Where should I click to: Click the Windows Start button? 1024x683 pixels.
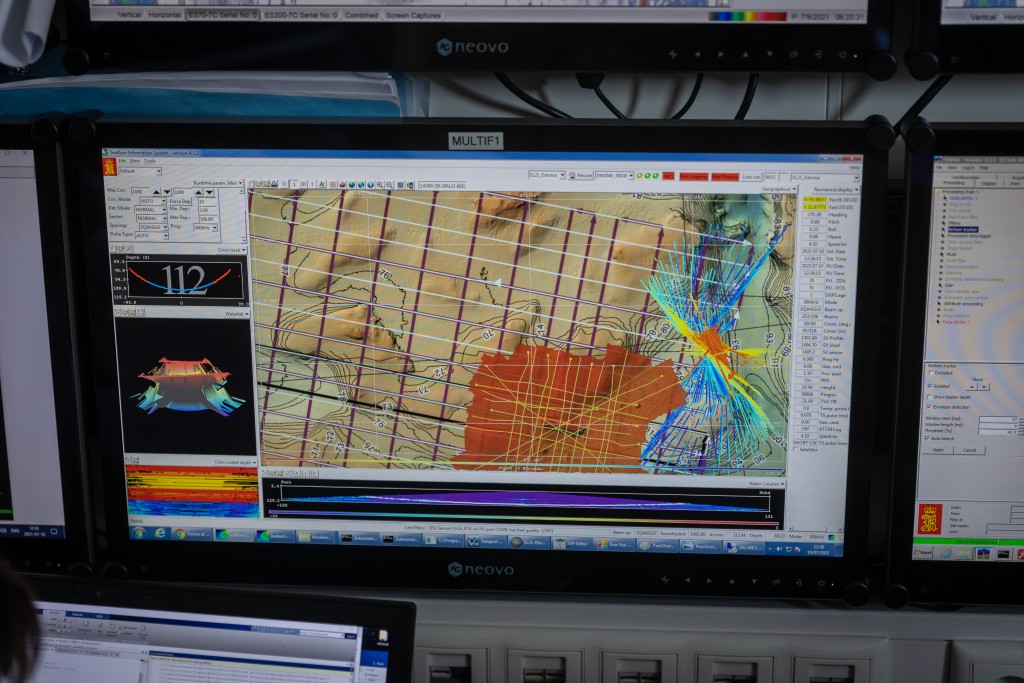tap(138, 533)
